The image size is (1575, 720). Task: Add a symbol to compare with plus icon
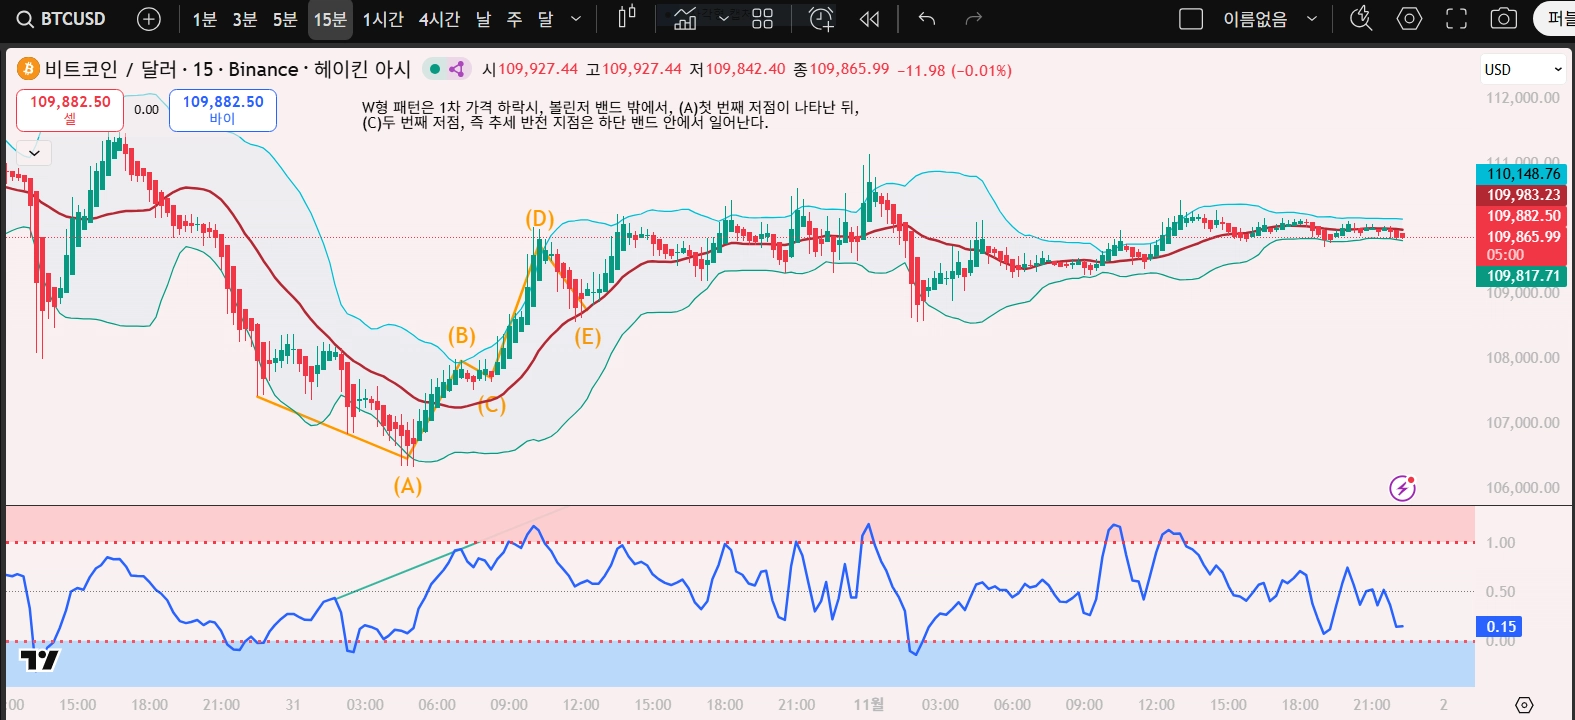(x=148, y=19)
